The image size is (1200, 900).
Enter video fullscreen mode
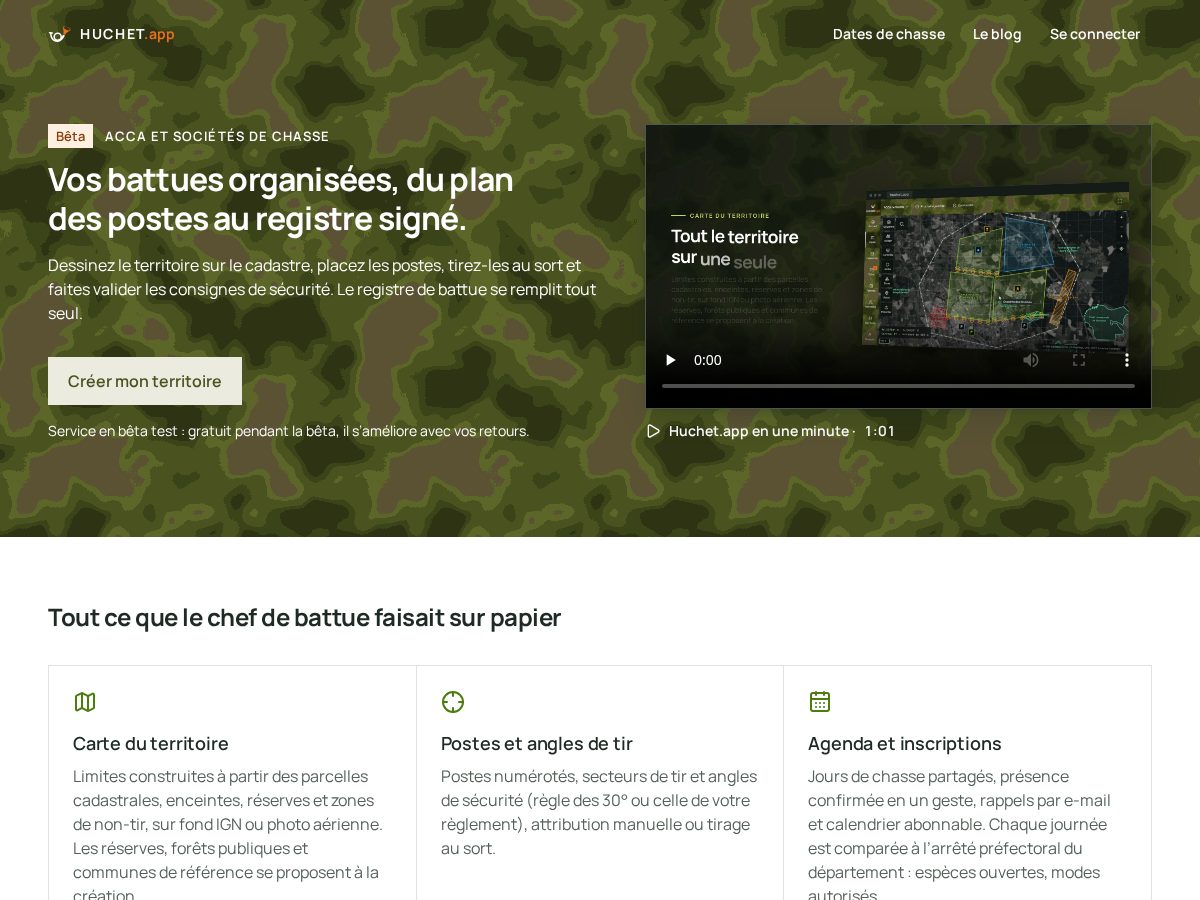(1079, 360)
